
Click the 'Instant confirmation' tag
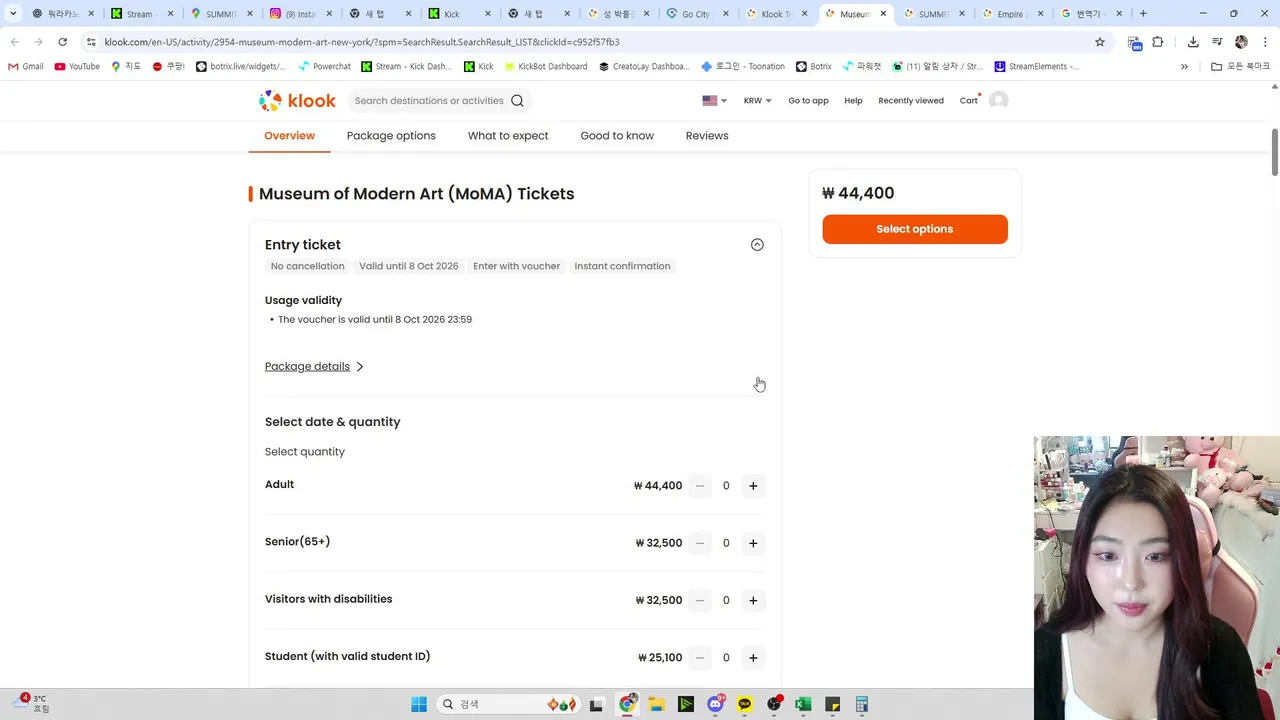click(622, 266)
